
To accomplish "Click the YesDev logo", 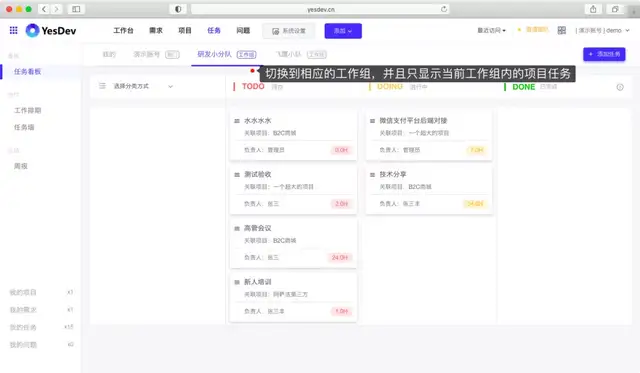I will point(51,31).
